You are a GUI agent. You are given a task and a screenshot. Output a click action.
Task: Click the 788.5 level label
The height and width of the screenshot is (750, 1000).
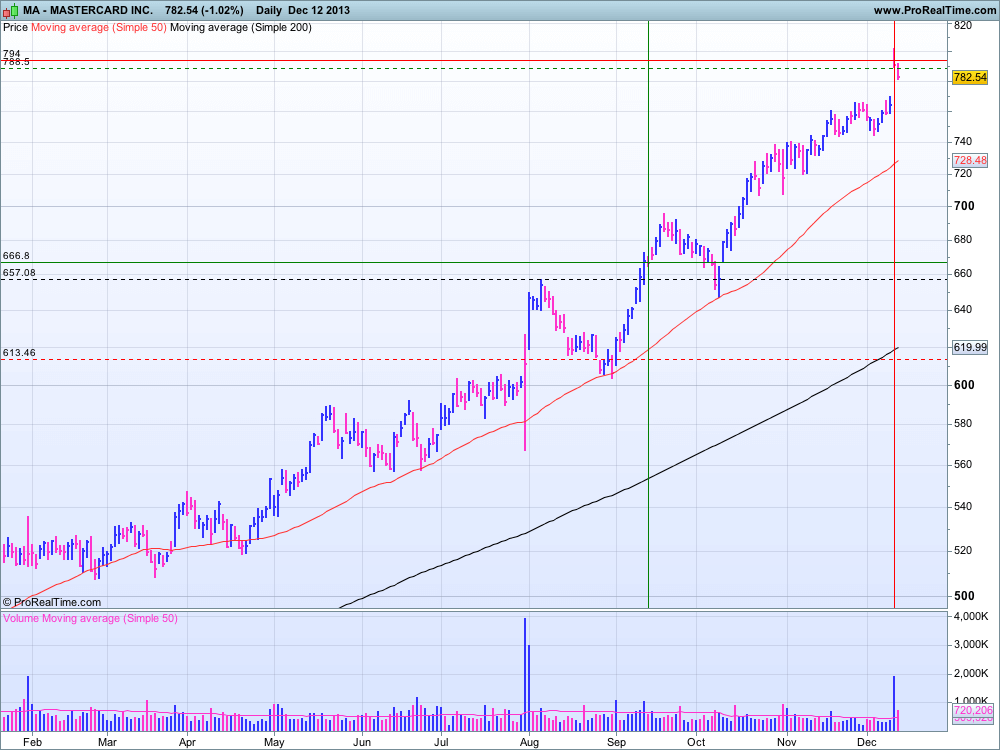pyautogui.click(x=16, y=62)
